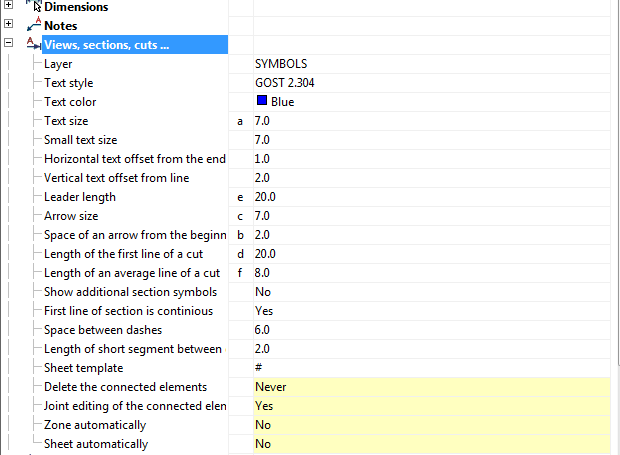Click the Dimensions category icon
The width and height of the screenshot is (620, 455).
pyautogui.click(x=34, y=6)
